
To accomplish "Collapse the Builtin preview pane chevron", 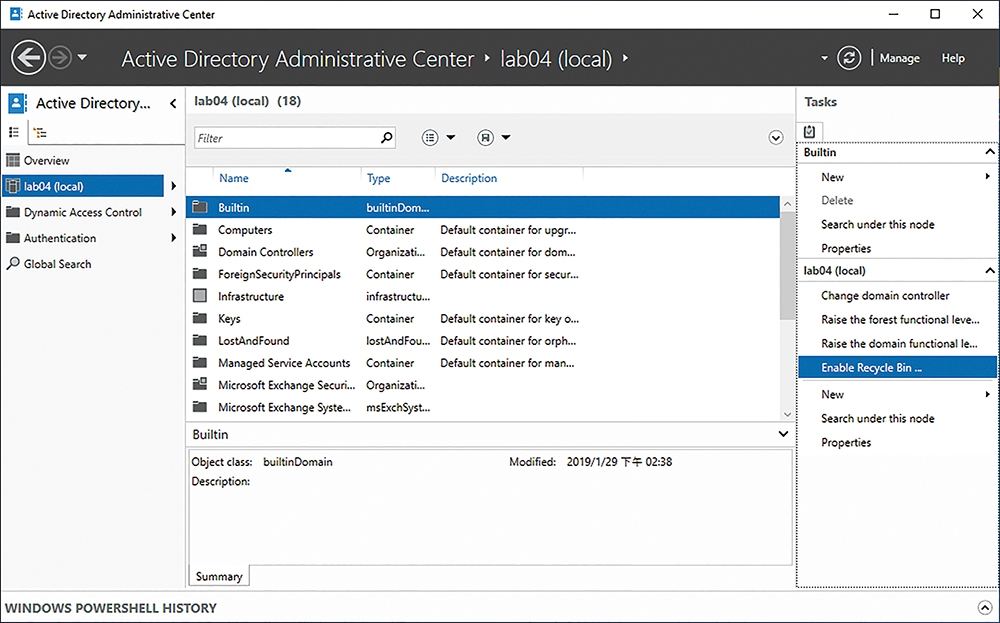I will 783,434.
